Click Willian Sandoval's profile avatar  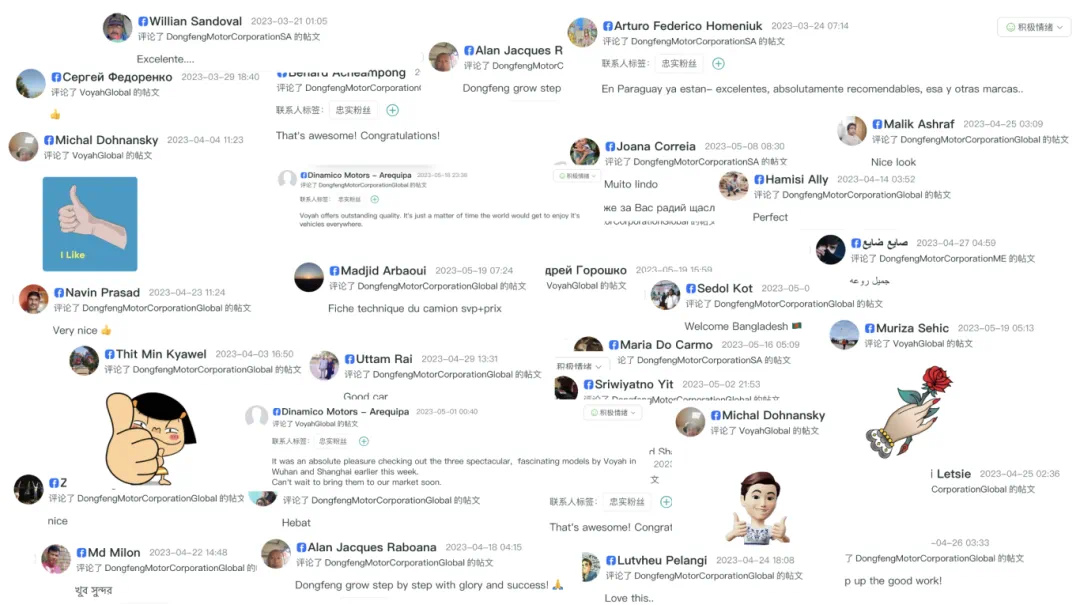pyautogui.click(x=117, y=28)
